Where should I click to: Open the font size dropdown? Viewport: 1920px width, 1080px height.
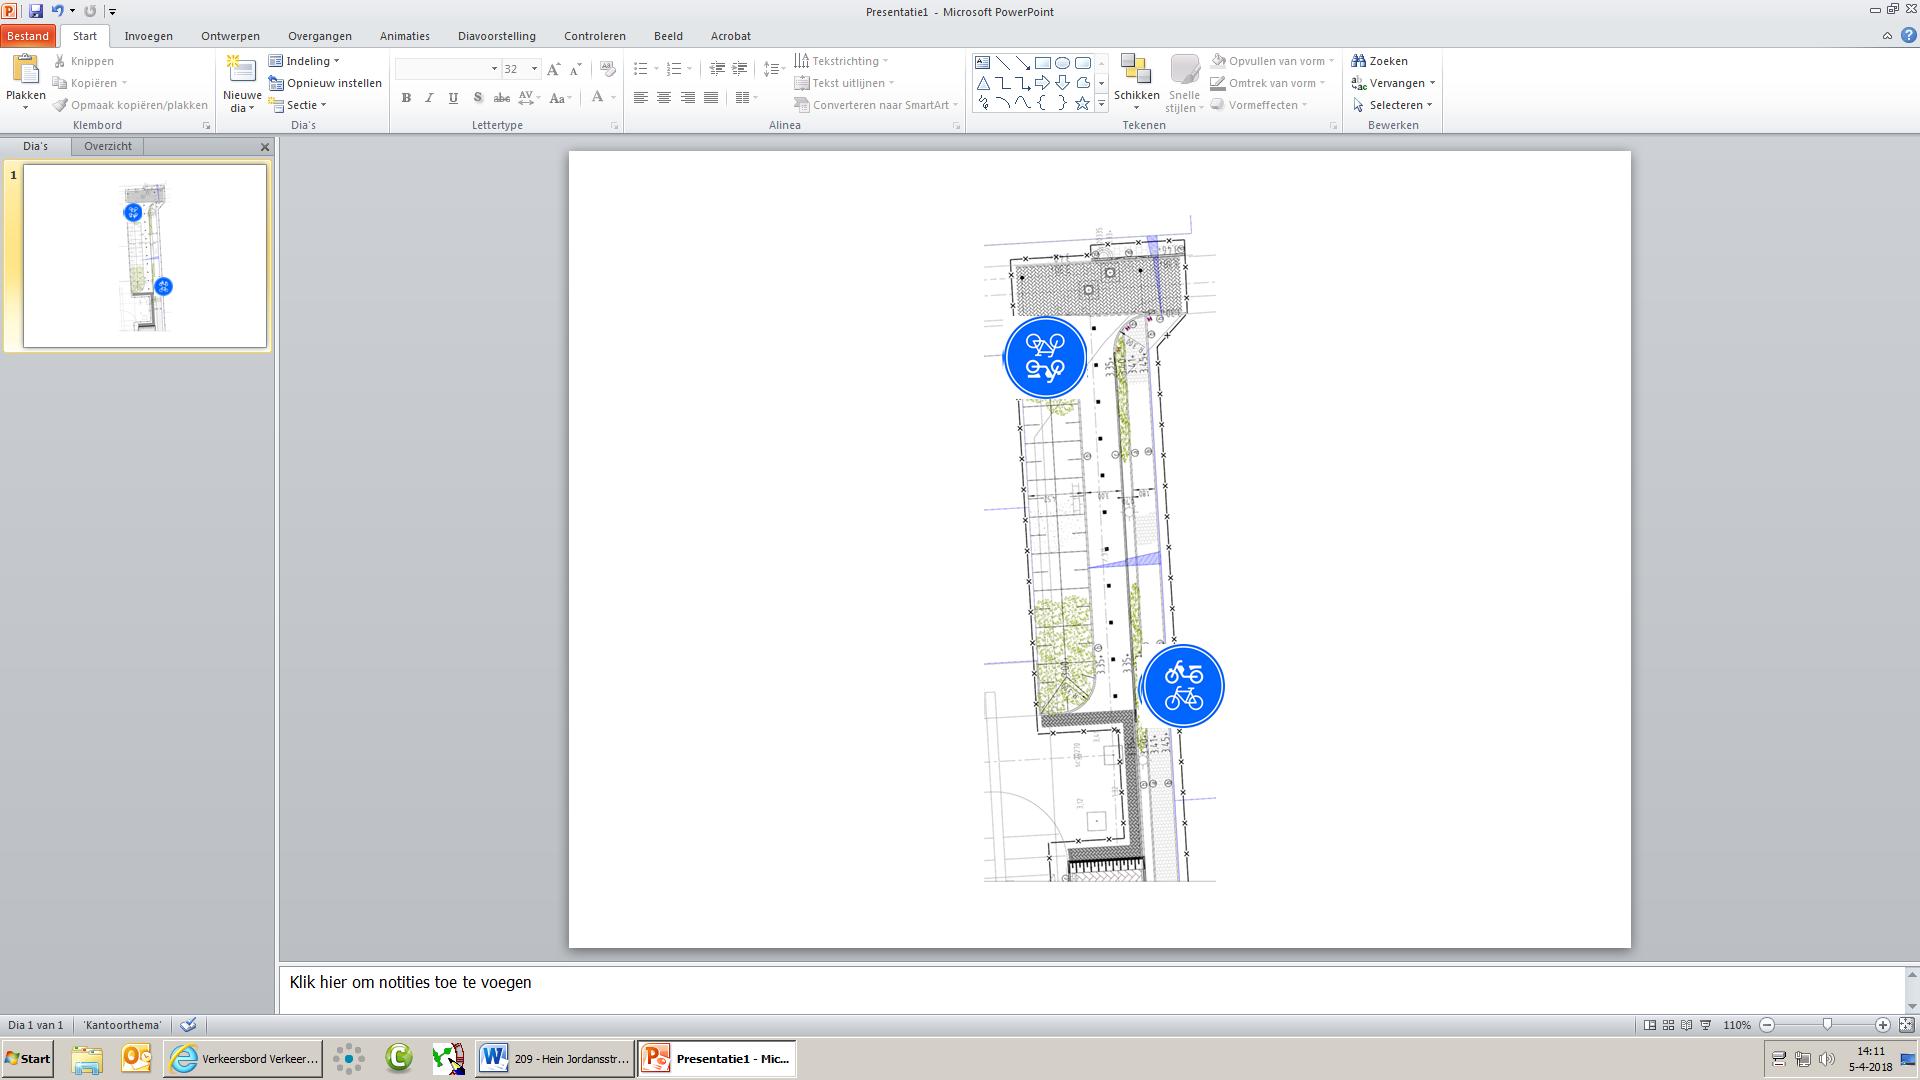coord(534,69)
